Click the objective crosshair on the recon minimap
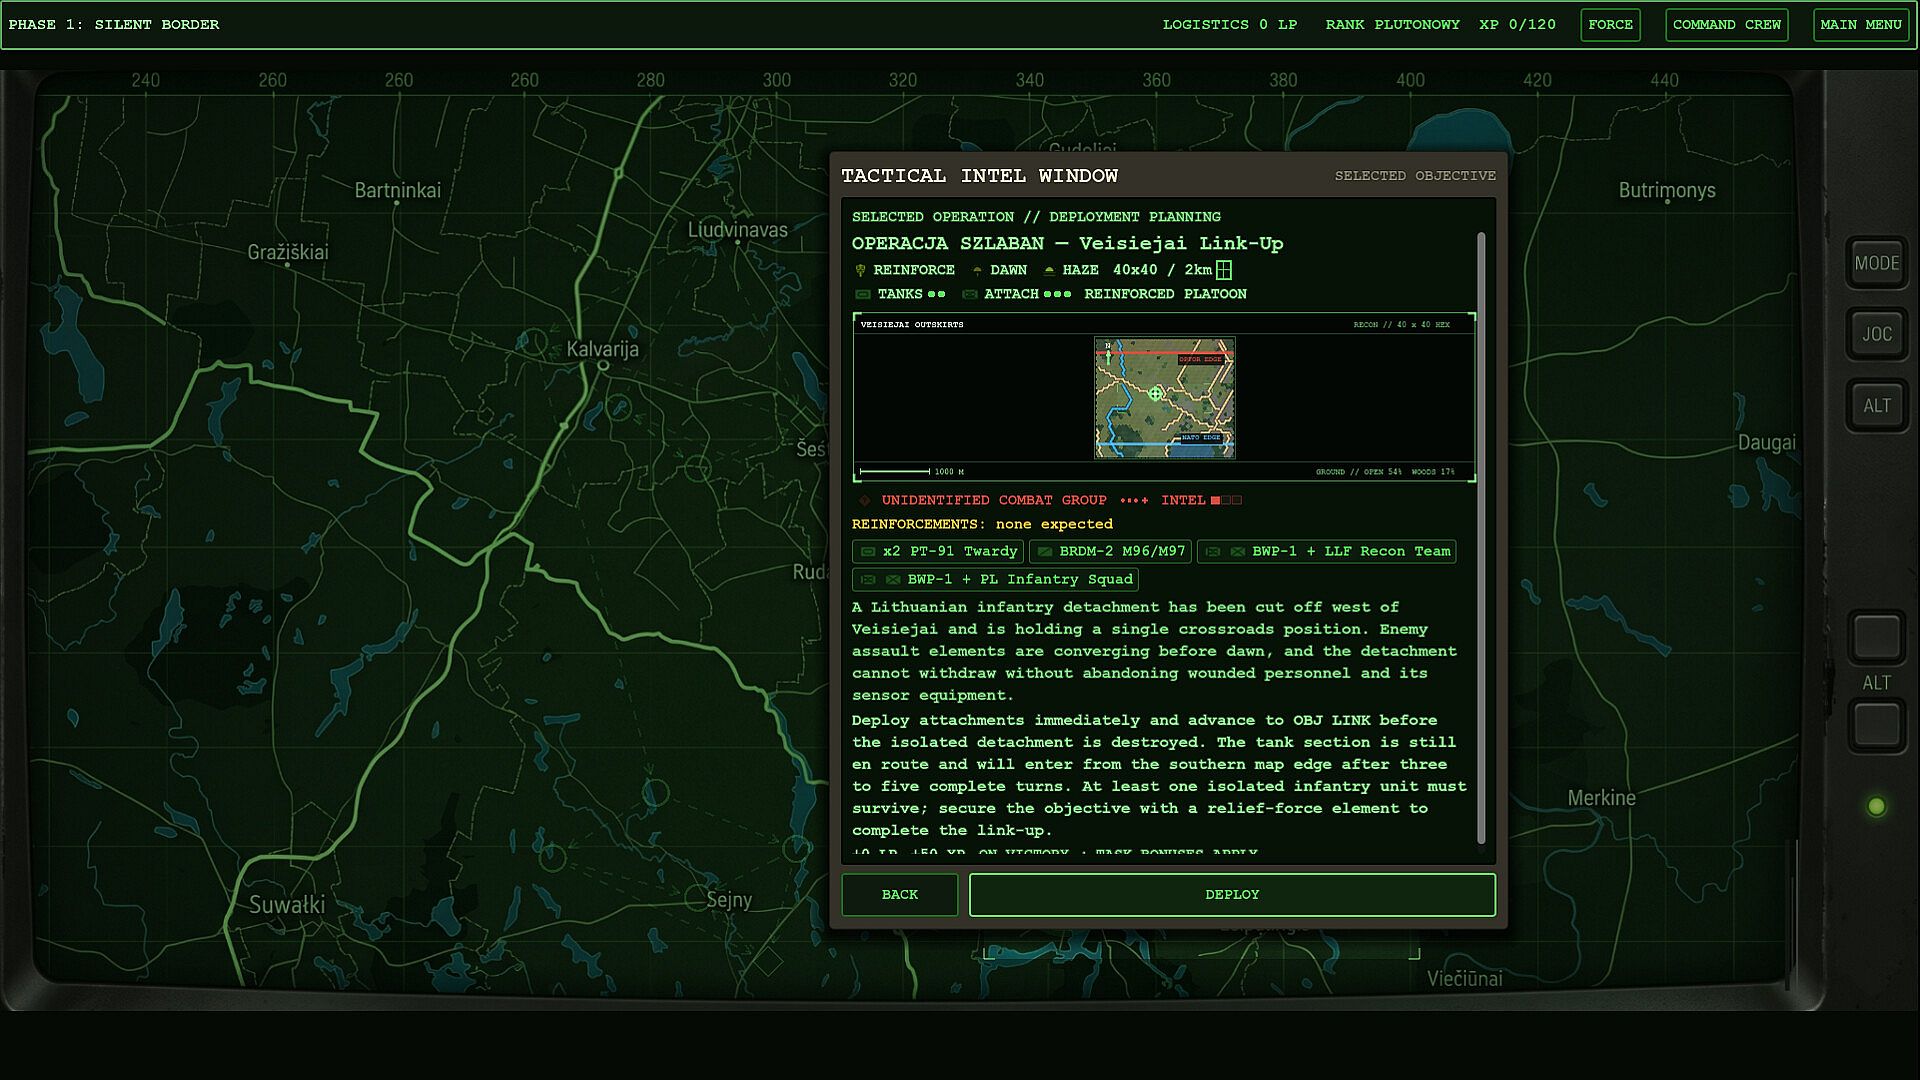Screen dimensions: 1920x1080 1156,394
